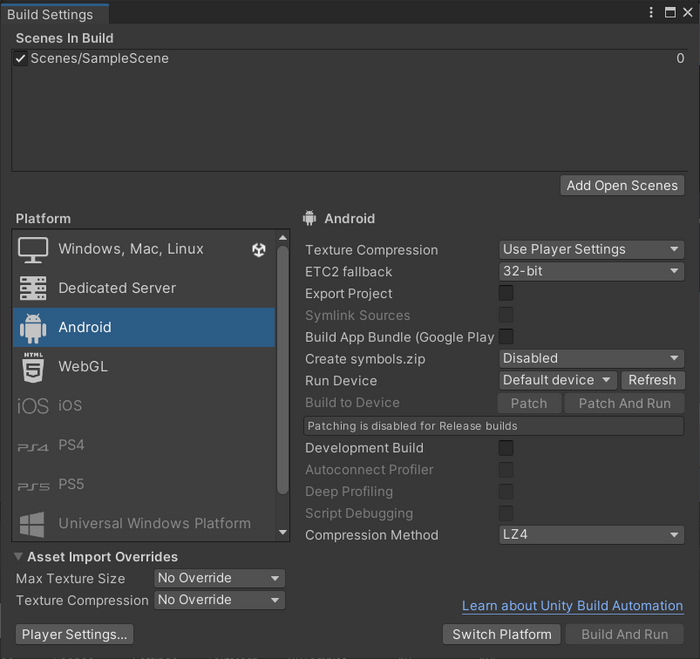Click the Android robot icon in platform list
The image size is (700, 659).
pyautogui.click(x=33, y=328)
